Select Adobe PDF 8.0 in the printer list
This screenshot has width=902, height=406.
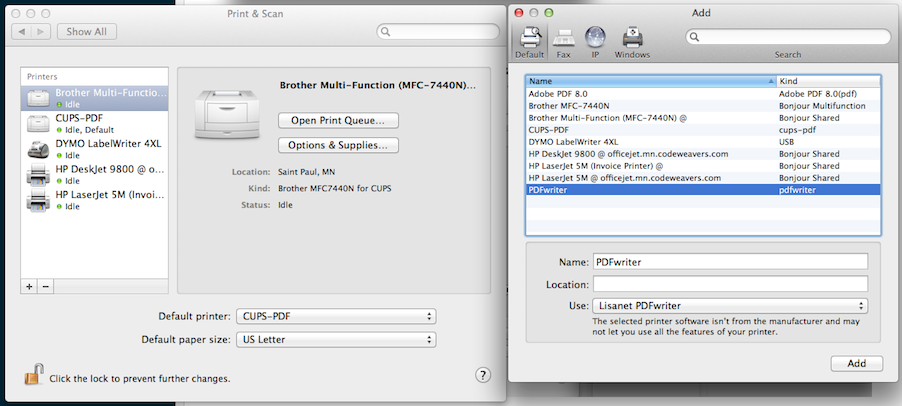pos(650,93)
